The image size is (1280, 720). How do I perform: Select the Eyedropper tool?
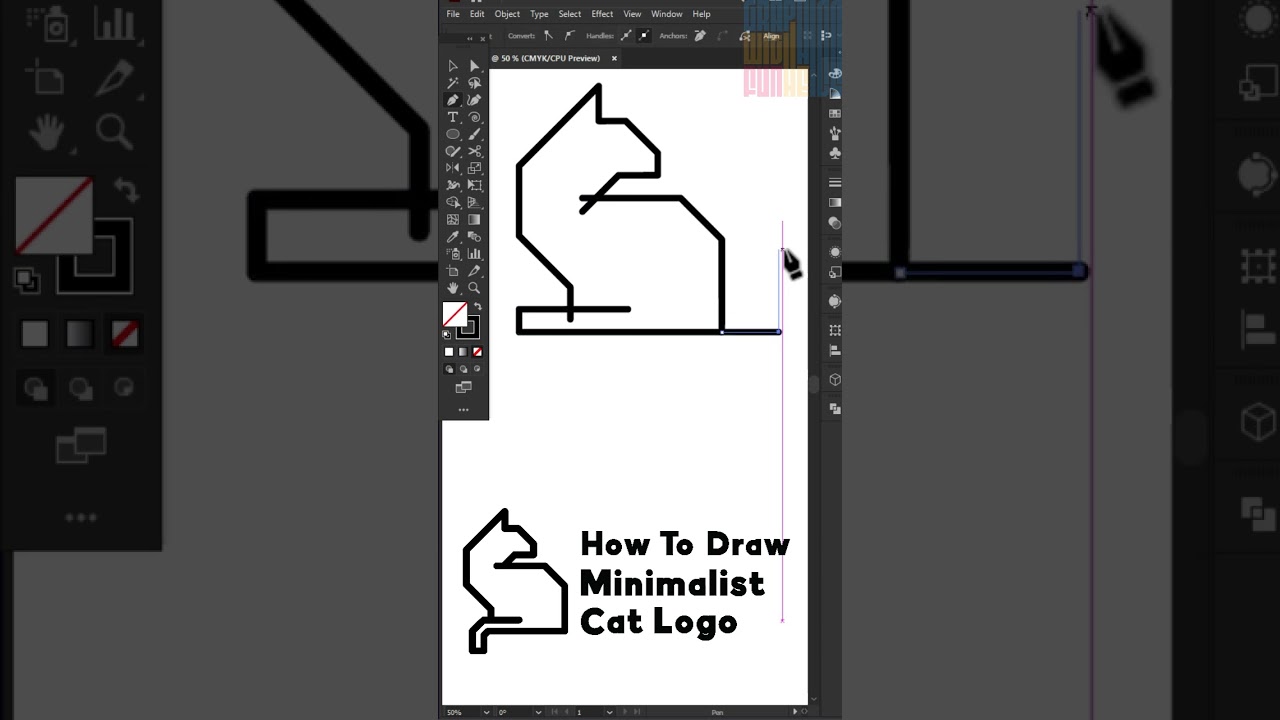coord(453,237)
